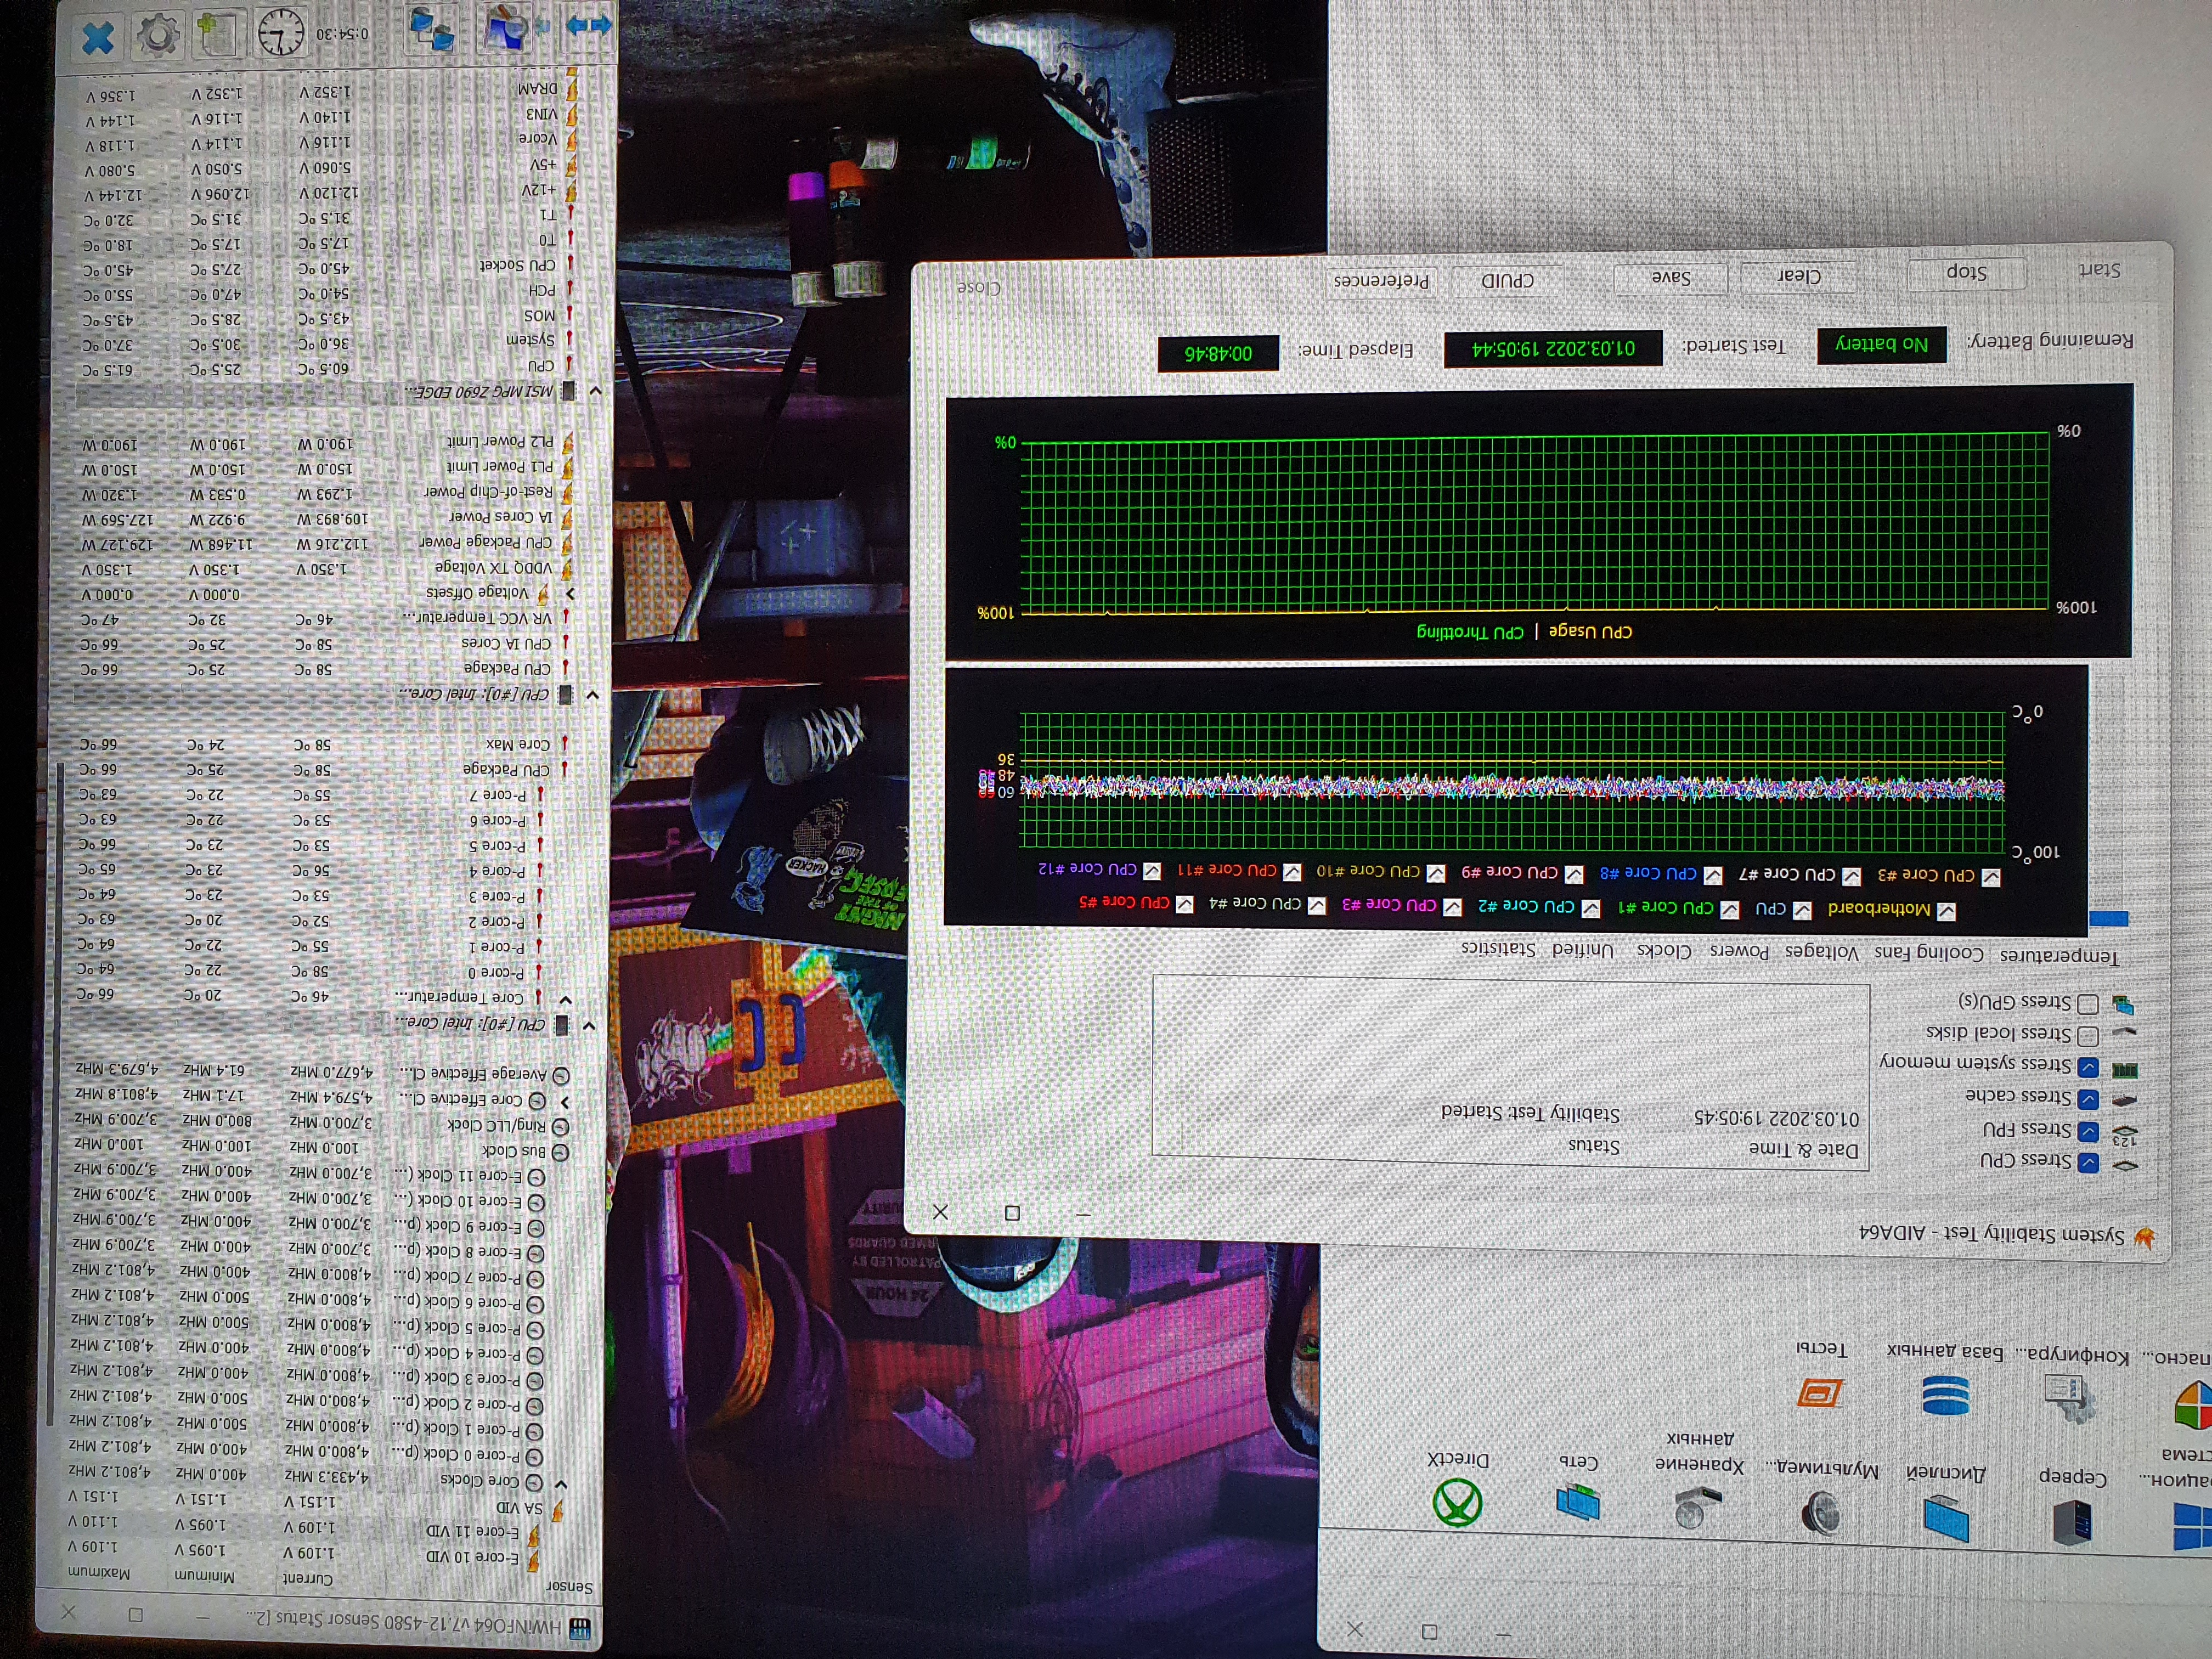This screenshot has height=1659, width=2212.
Task: Uncheck the Motherboard graph checkbox
Action: pos(1946,911)
